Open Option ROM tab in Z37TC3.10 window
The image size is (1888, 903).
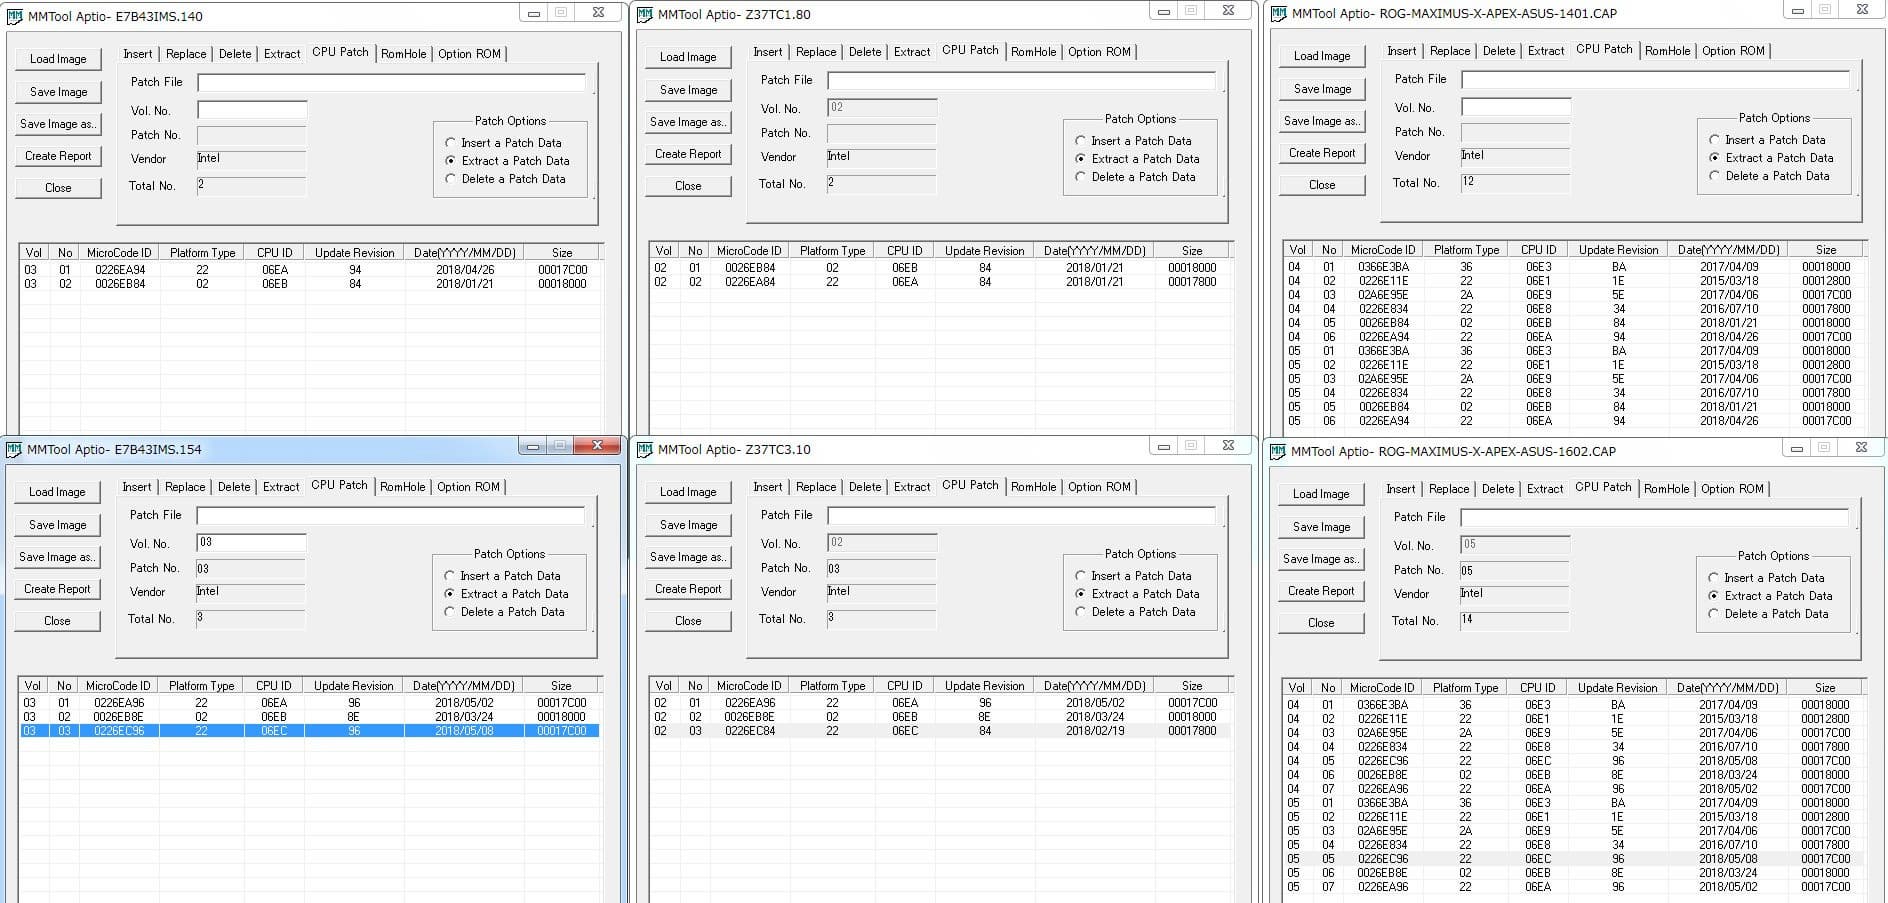click(1099, 487)
